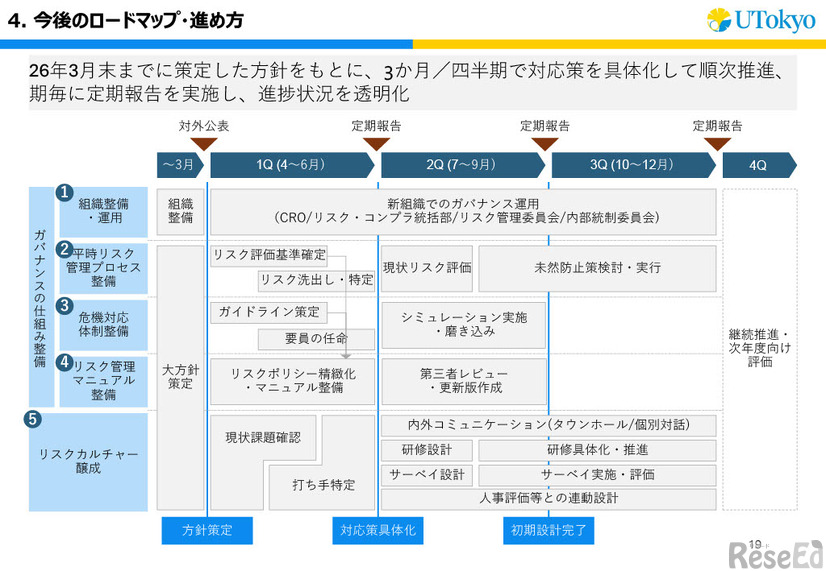Select the 4Q timeline arrow

coord(760,165)
